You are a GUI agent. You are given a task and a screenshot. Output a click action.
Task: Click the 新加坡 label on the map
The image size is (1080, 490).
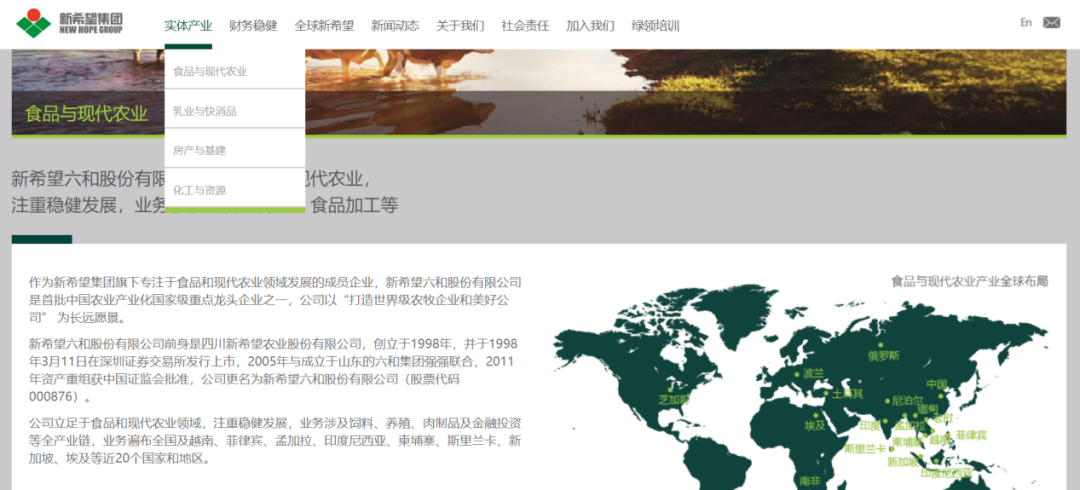903,462
